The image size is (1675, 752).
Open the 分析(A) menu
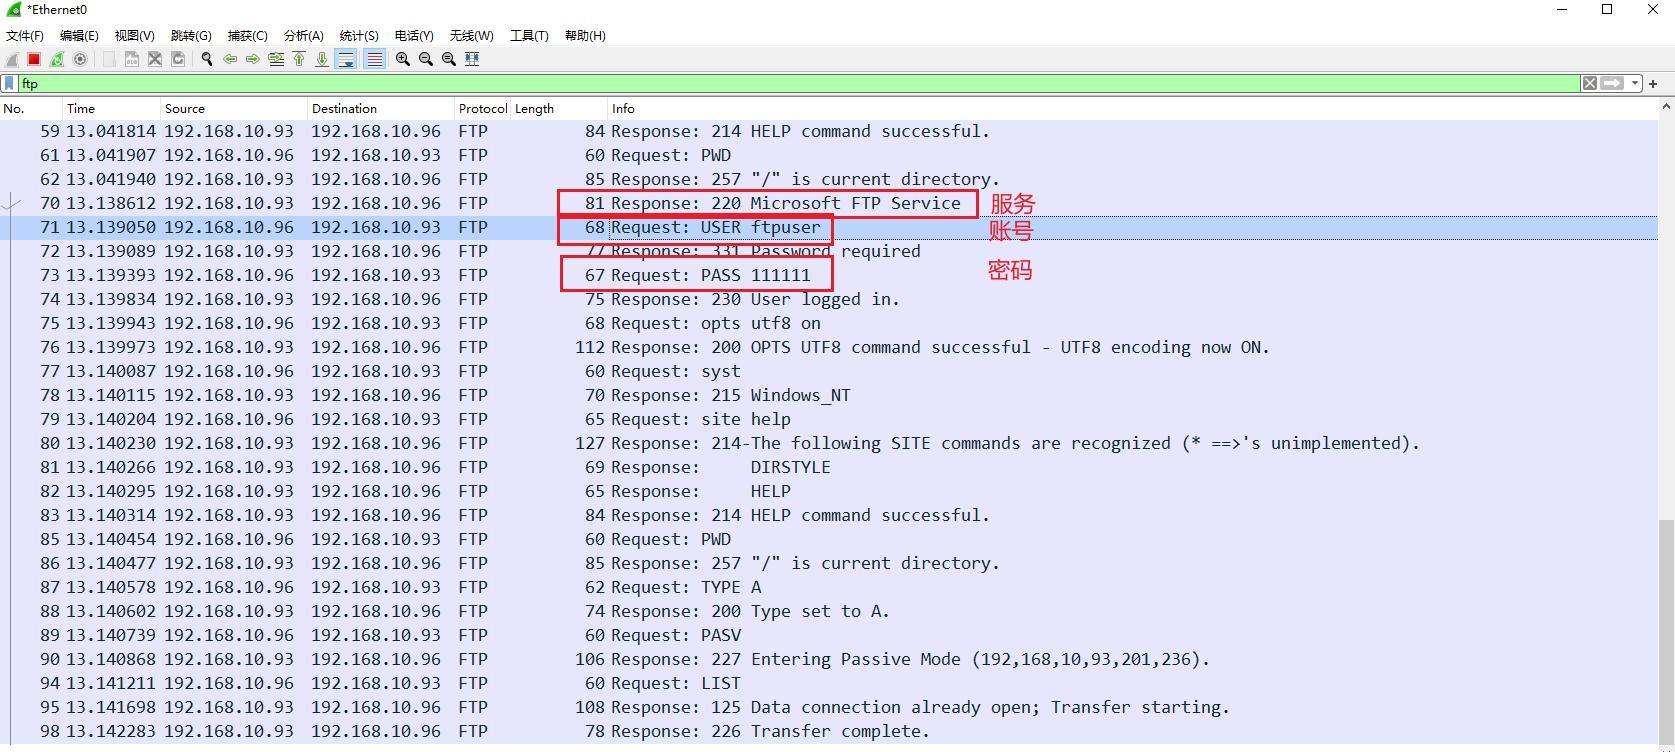[303, 35]
